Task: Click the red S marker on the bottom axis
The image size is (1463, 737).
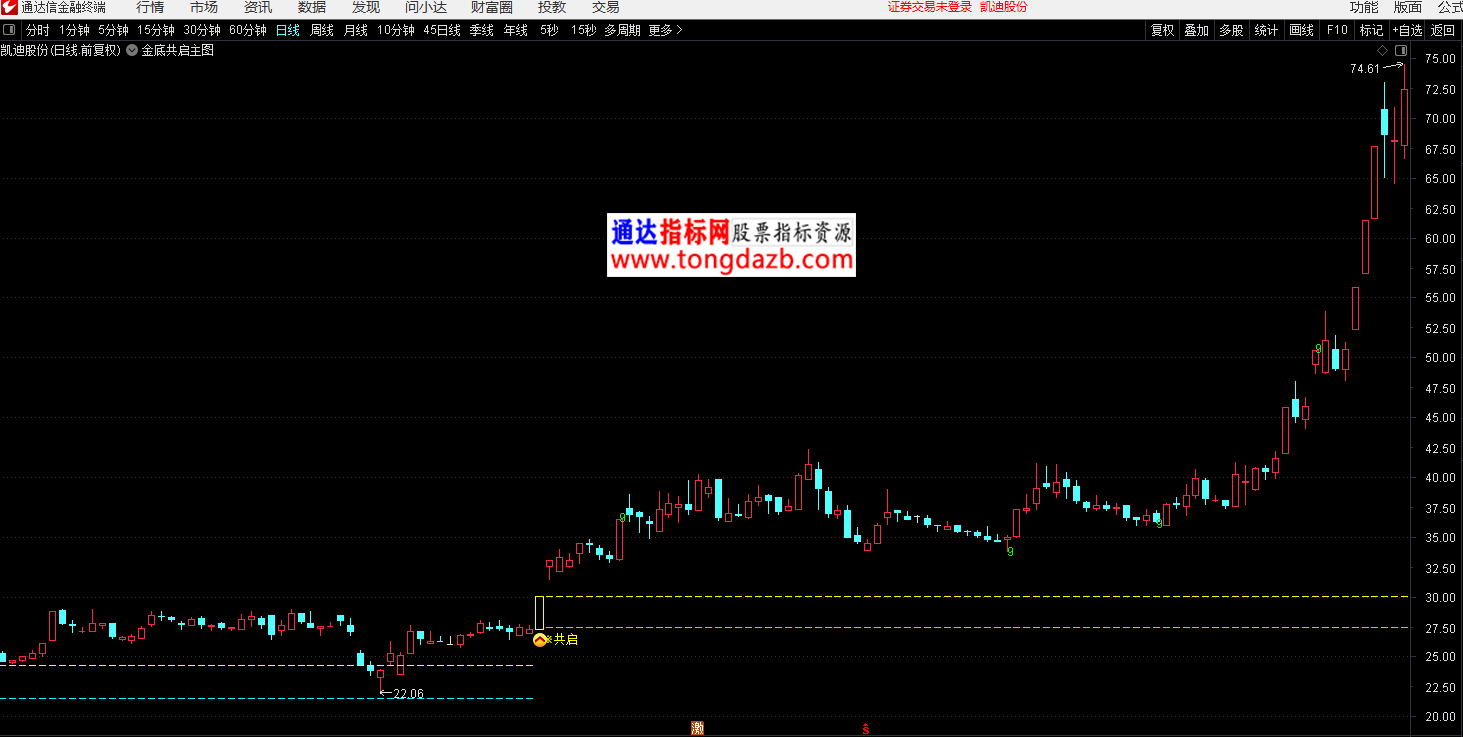Action: point(866,729)
